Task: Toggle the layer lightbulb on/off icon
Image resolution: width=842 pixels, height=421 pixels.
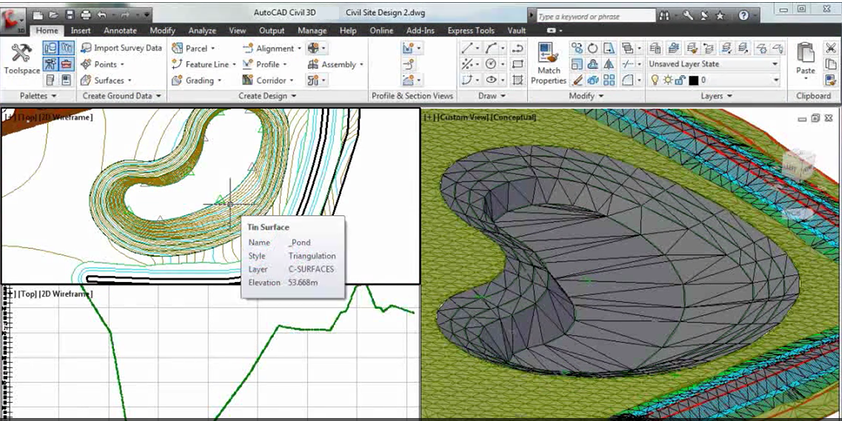Action: [x=655, y=80]
